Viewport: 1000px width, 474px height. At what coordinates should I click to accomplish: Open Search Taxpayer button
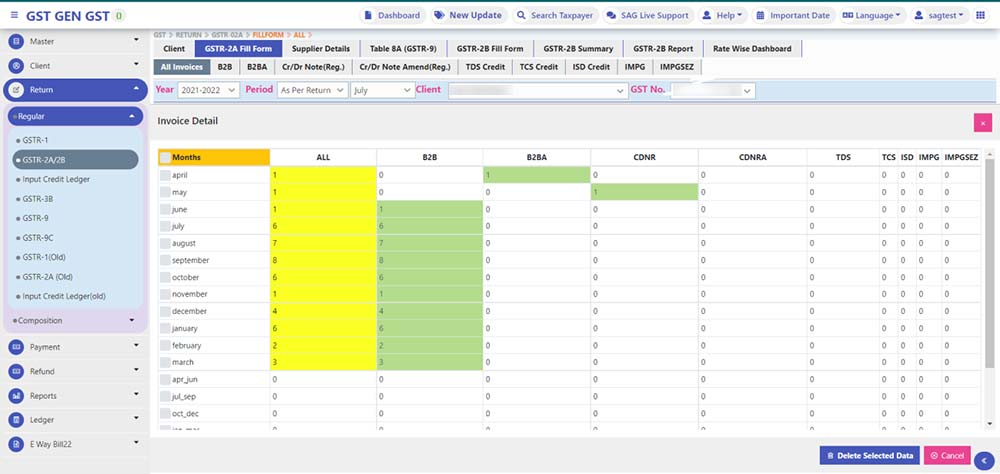pos(553,16)
